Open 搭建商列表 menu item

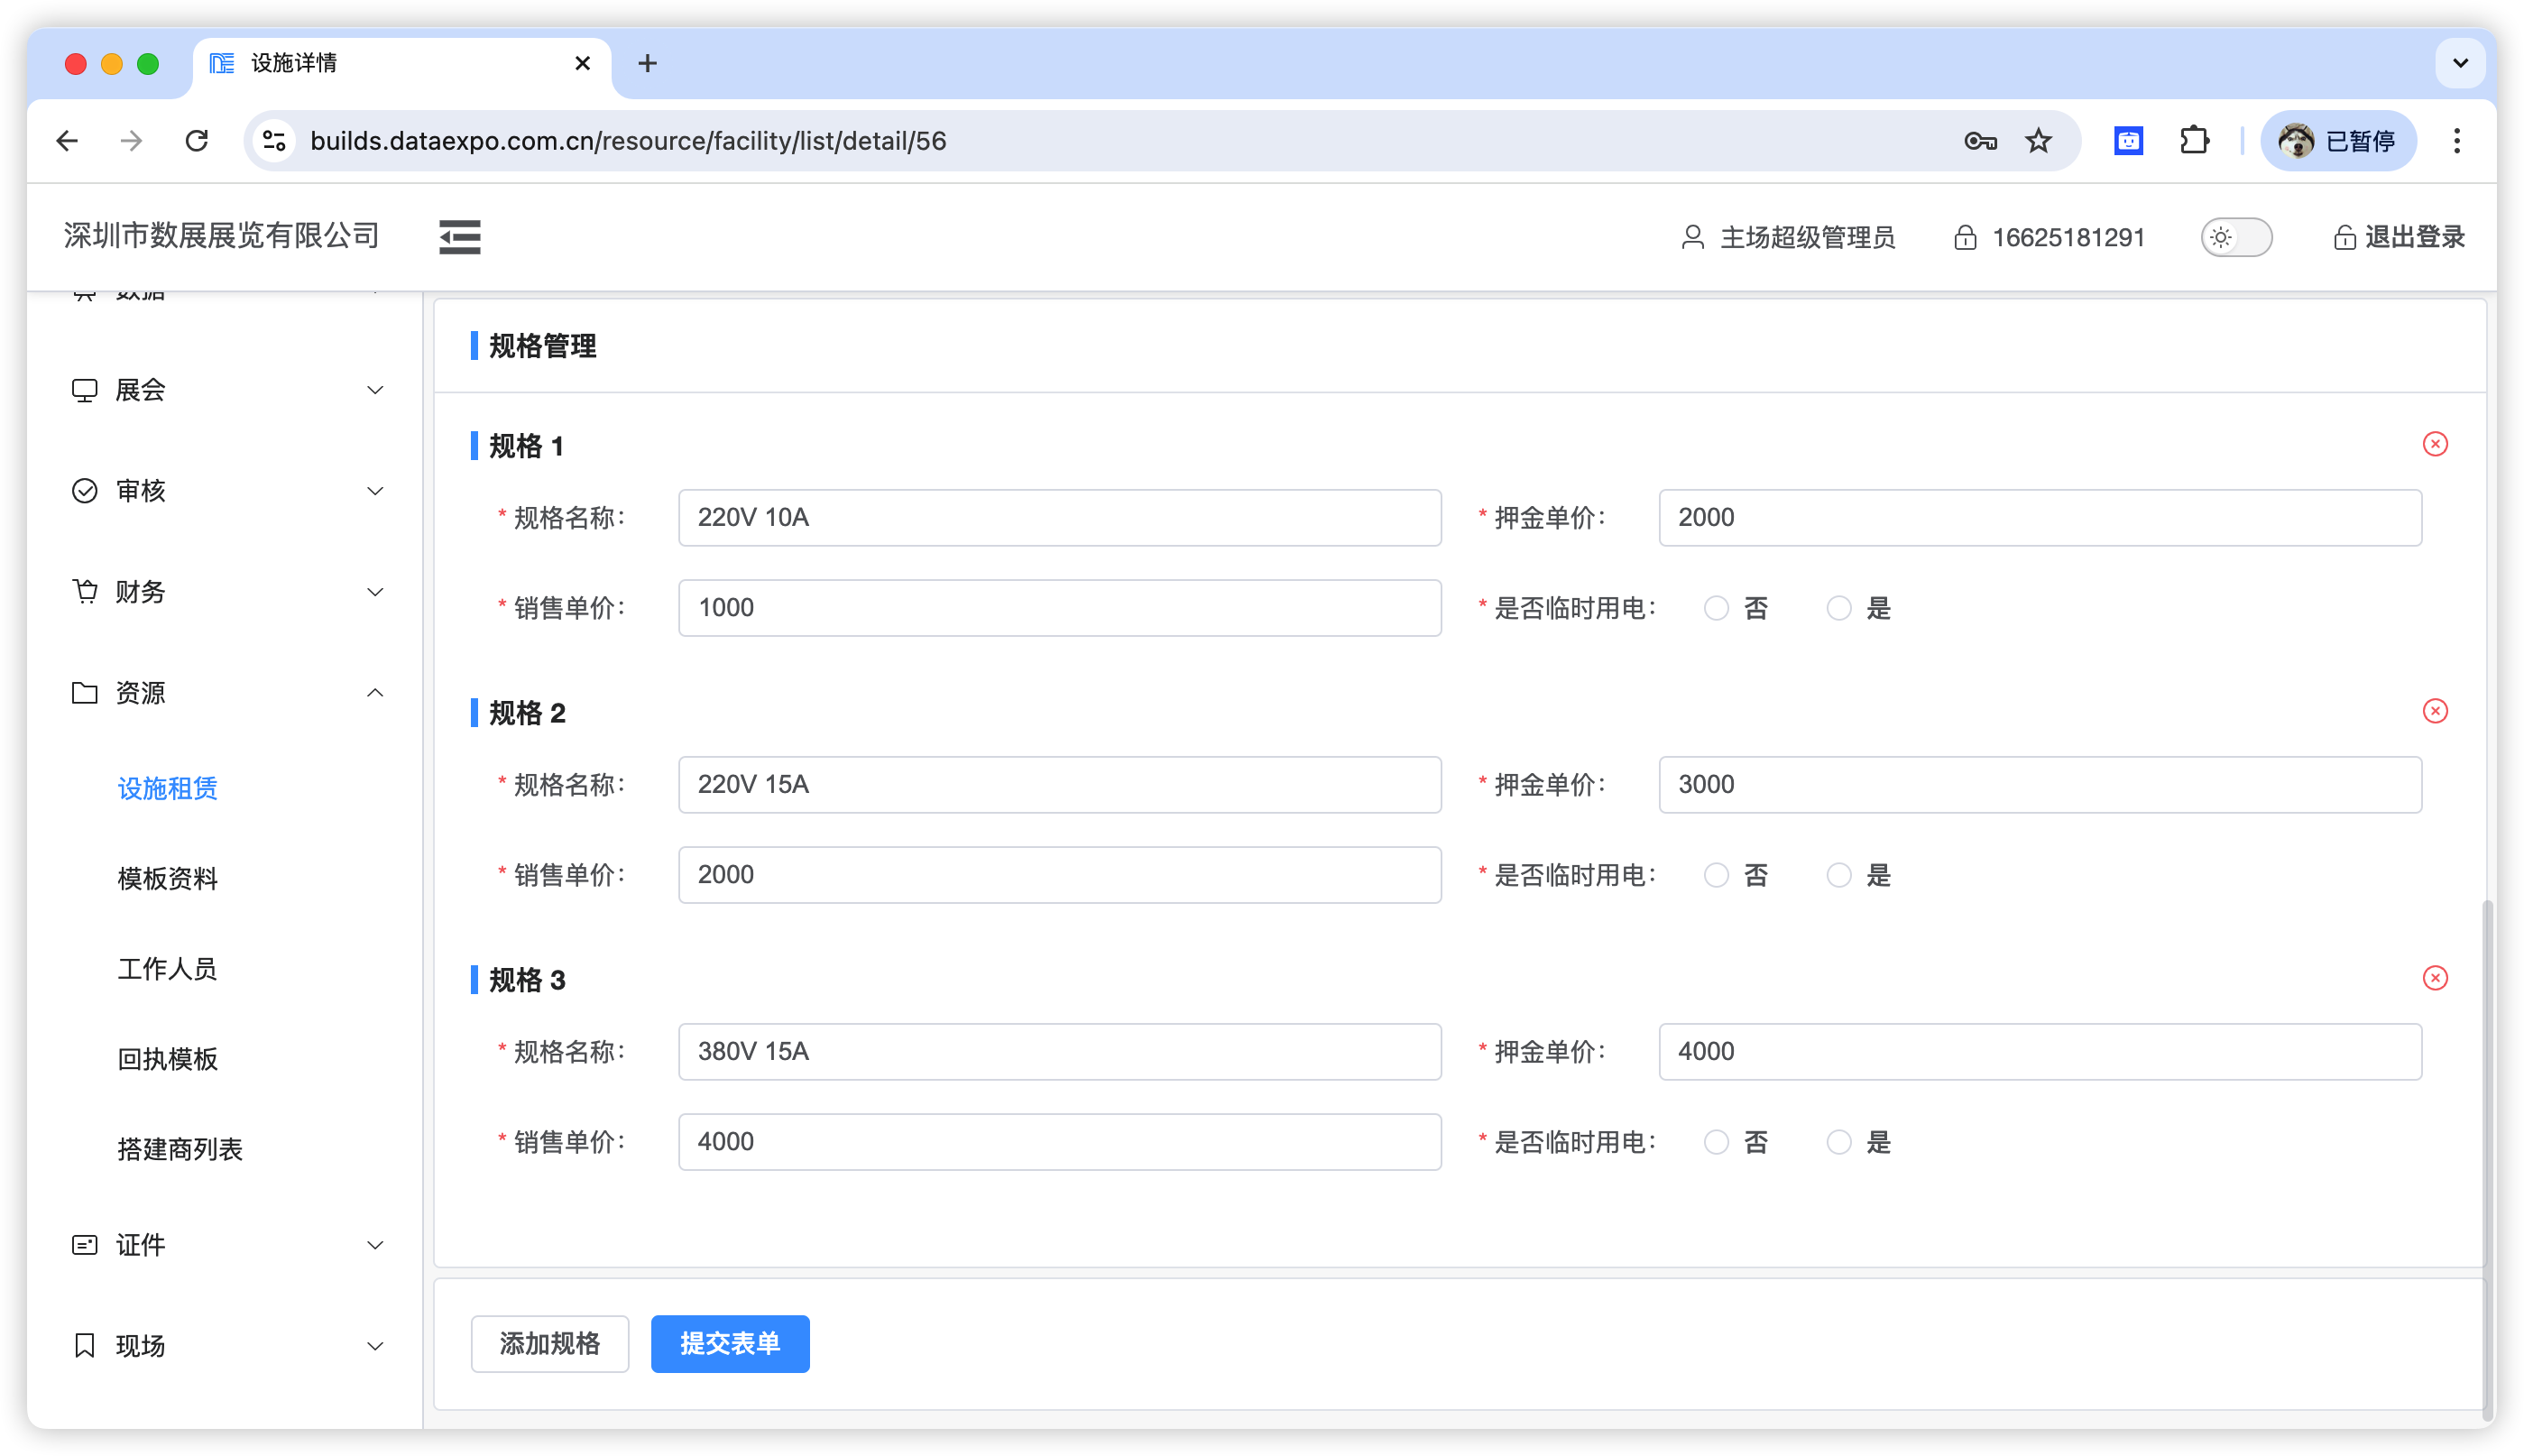pos(180,1149)
